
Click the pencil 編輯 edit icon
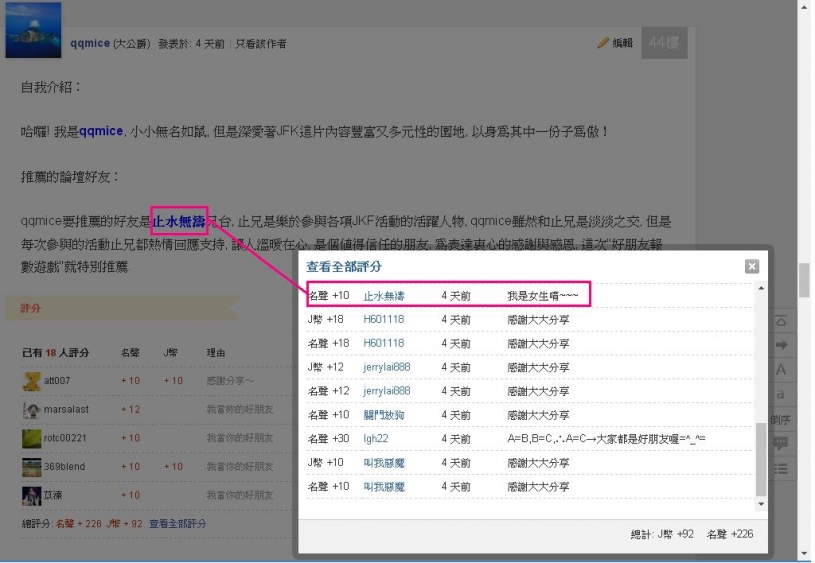602,43
